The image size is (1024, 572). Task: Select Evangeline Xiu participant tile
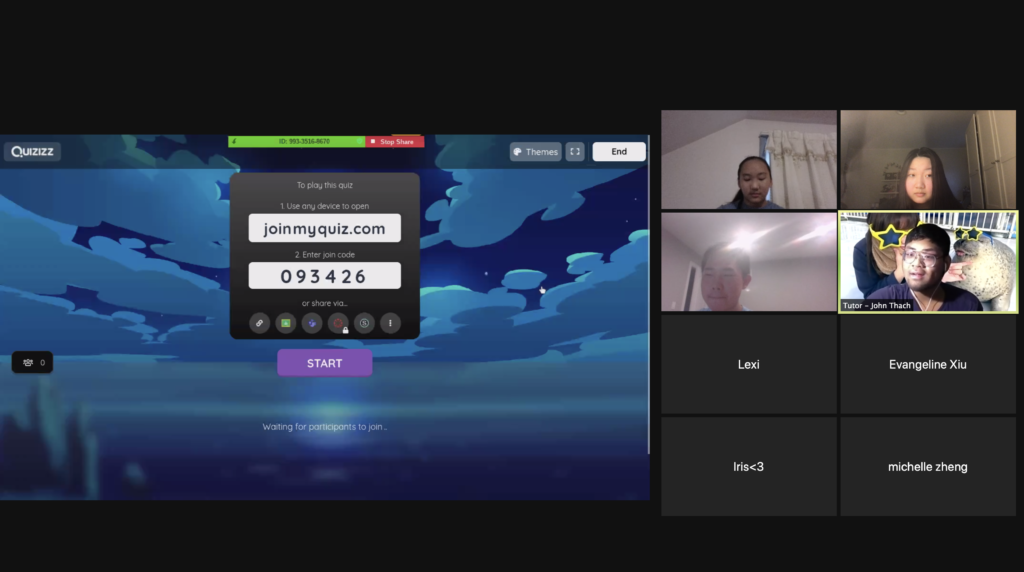(x=928, y=364)
